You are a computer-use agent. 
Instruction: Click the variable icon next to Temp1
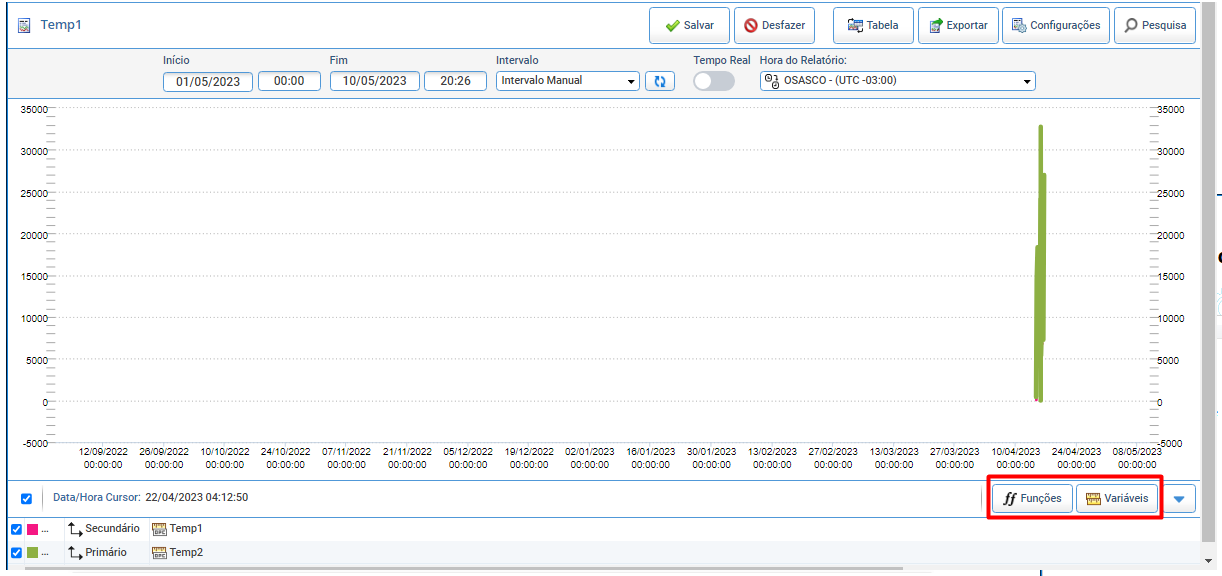click(159, 529)
